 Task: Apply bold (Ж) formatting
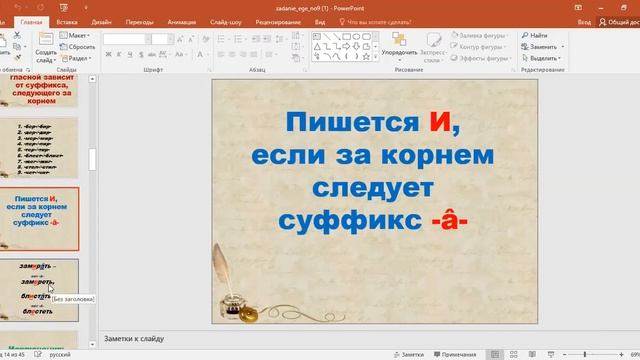point(108,54)
